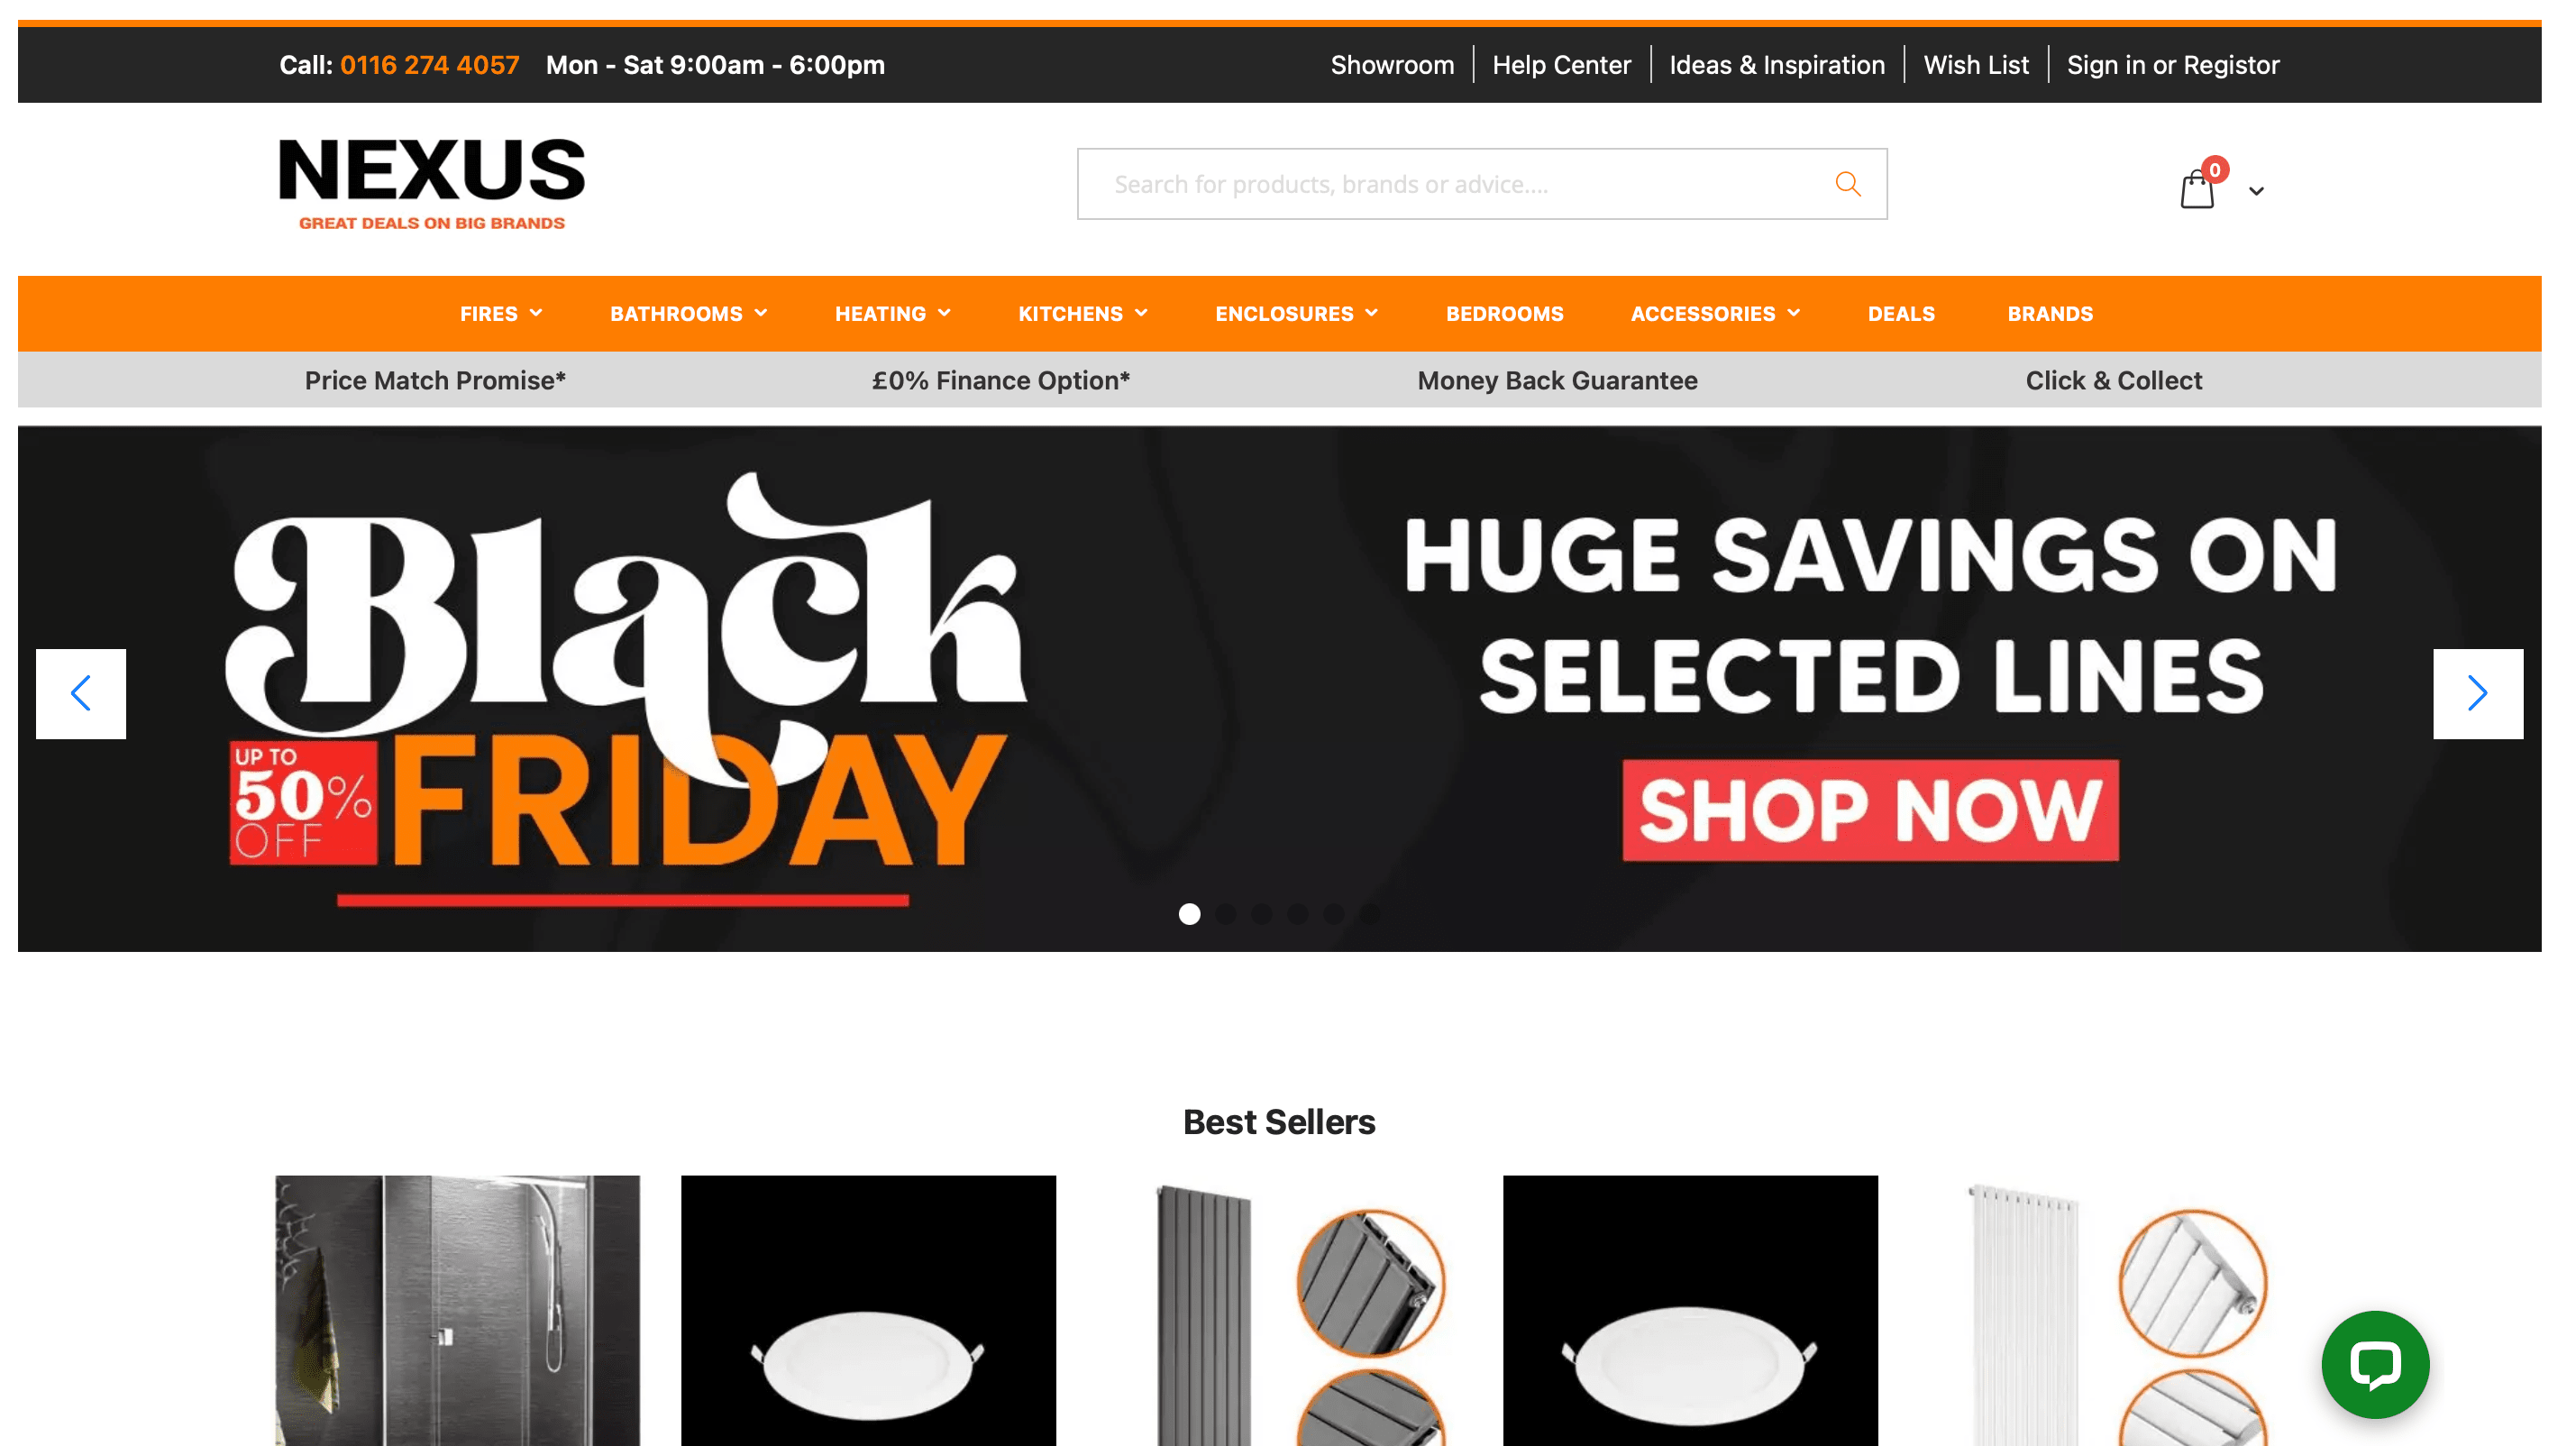Screen dimensions: 2576x1446
Task: Open the HEATING dropdown menu
Action: click(893, 313)
